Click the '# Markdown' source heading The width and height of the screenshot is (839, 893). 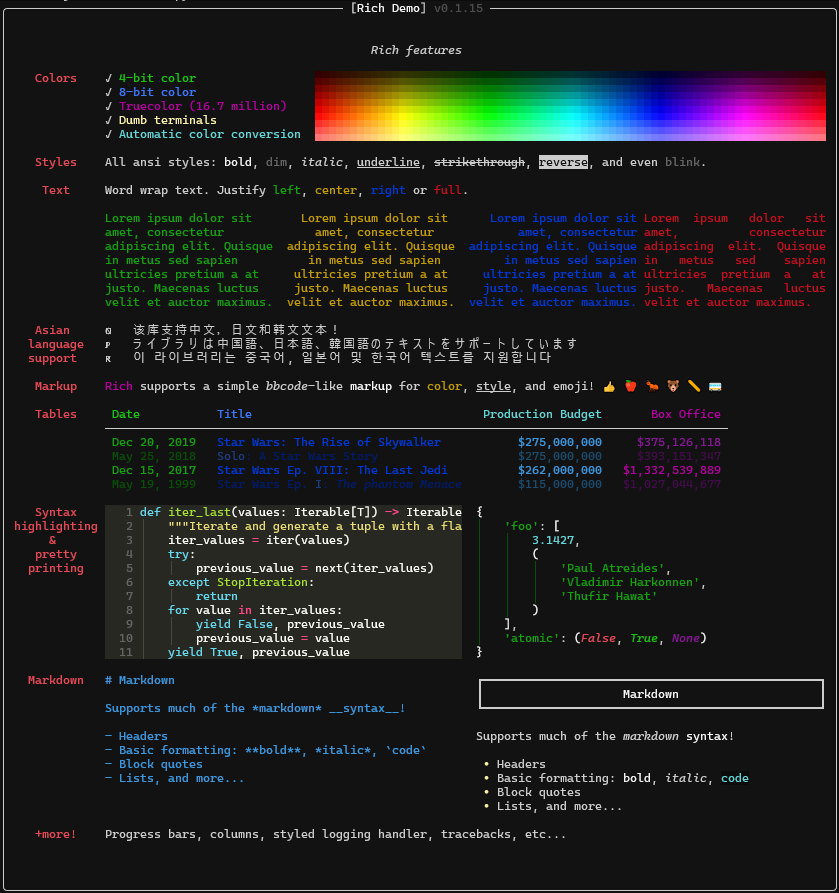140,680
